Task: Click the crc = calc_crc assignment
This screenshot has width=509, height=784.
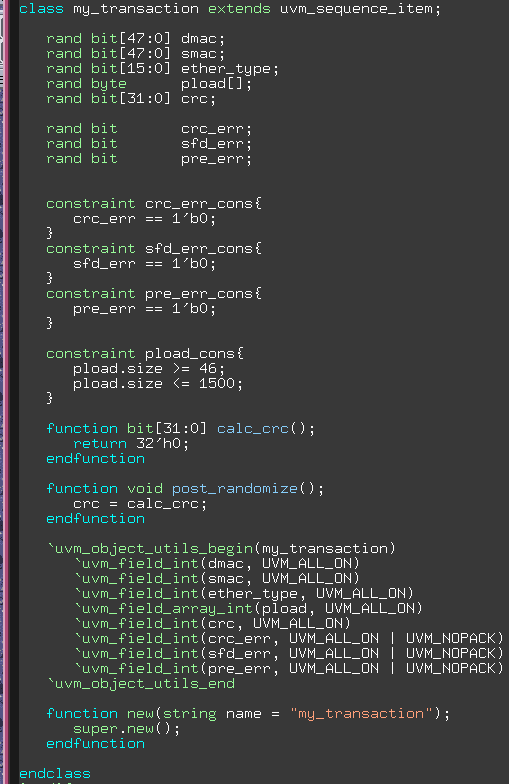Action: [x=140, y=504]
